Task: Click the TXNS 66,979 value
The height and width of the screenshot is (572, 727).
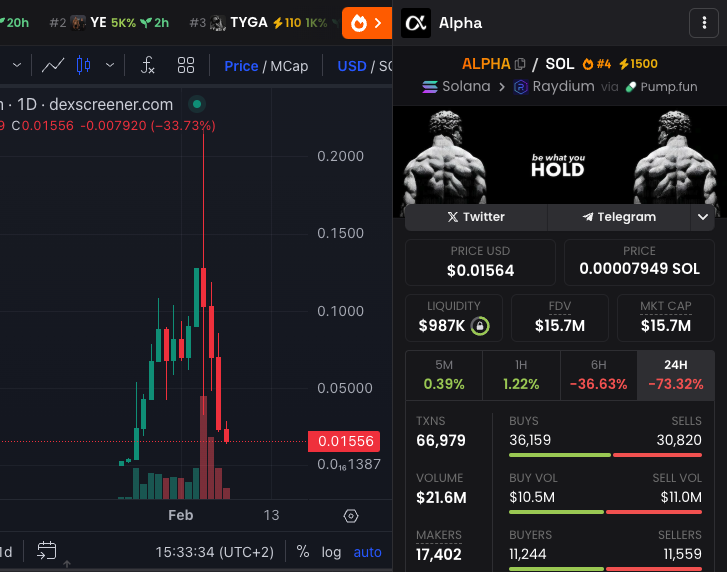Action: pyautogui.click(x=440, y=440)
